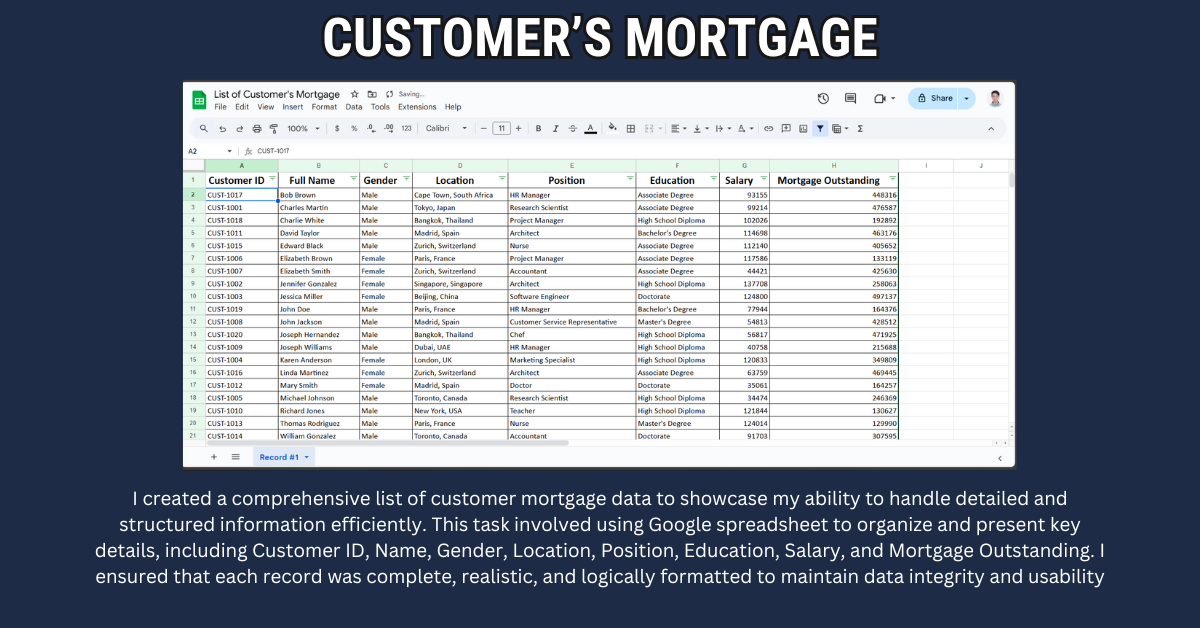Click the move-to-folder icon beside title
The image size is (1200, 628).
pos(372,94)
